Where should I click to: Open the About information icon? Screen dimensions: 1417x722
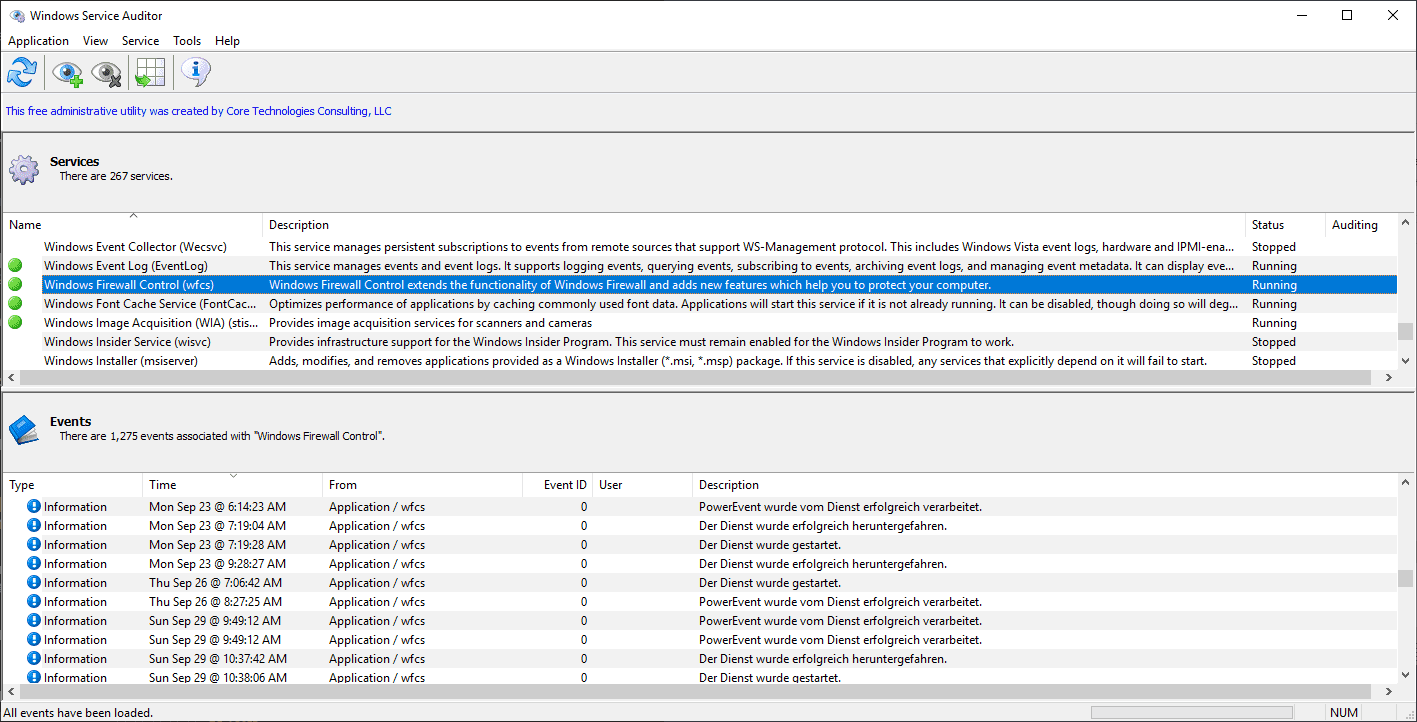coord(195,72)
